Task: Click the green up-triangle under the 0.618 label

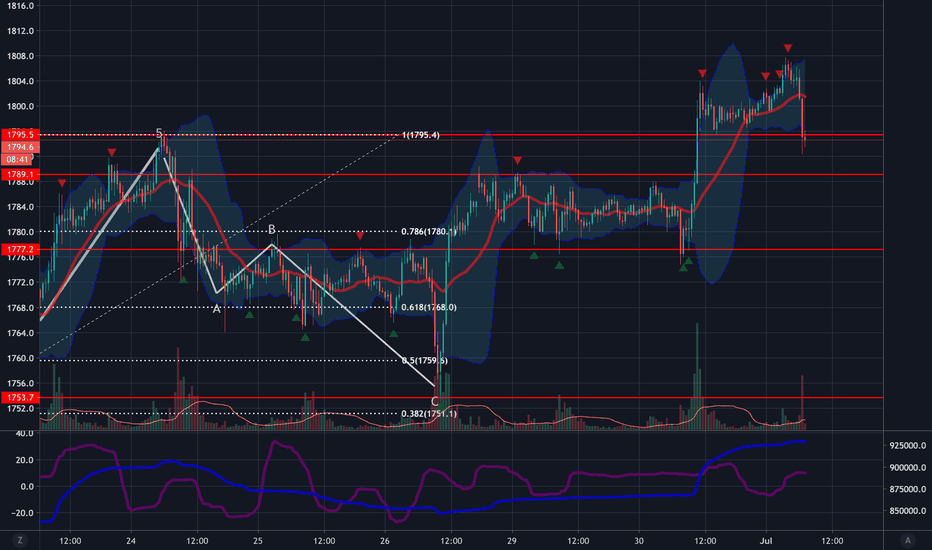Action: (x=393, y=334)
